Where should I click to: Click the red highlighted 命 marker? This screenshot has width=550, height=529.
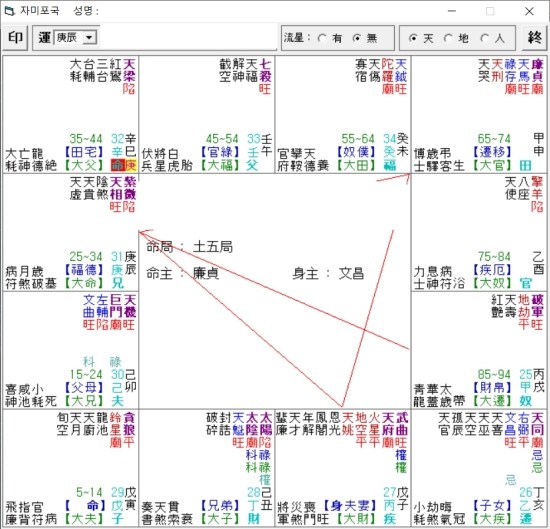[118, 165]
